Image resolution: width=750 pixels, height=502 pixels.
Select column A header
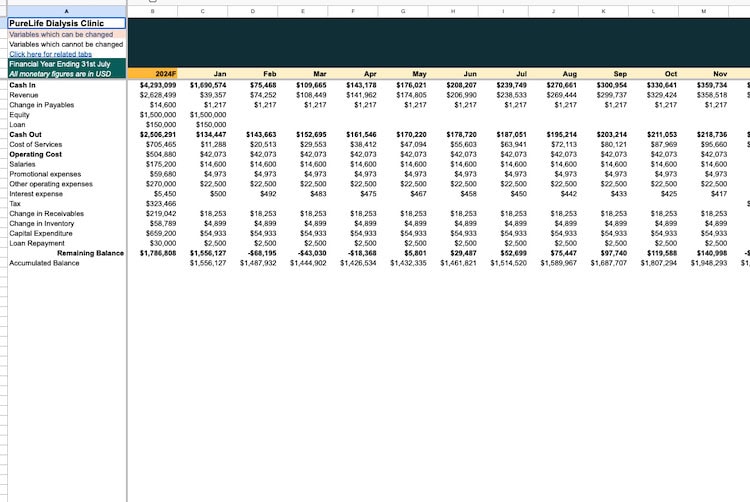click(67, 11)
